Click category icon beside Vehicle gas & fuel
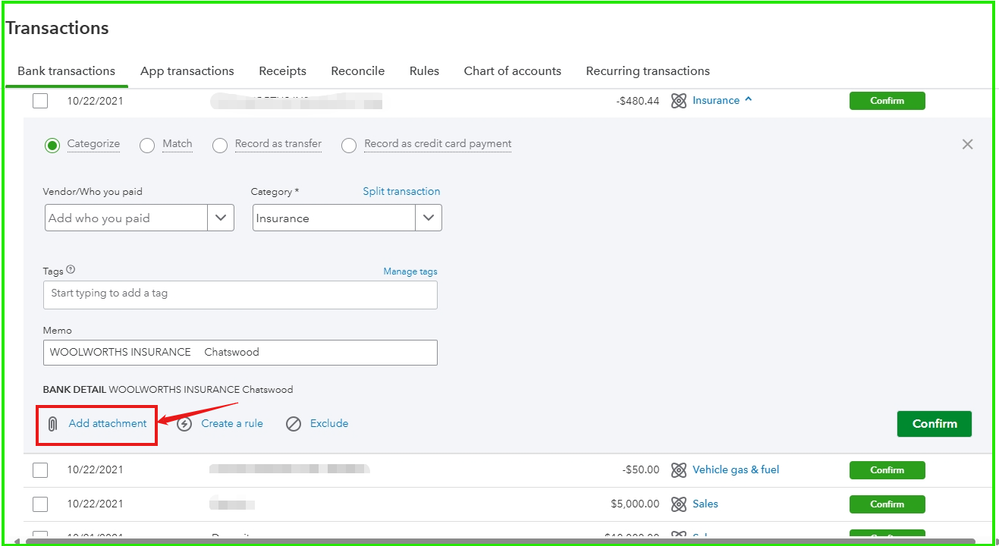The height and width of the screenshot is (546, 999). coord(679,470)
